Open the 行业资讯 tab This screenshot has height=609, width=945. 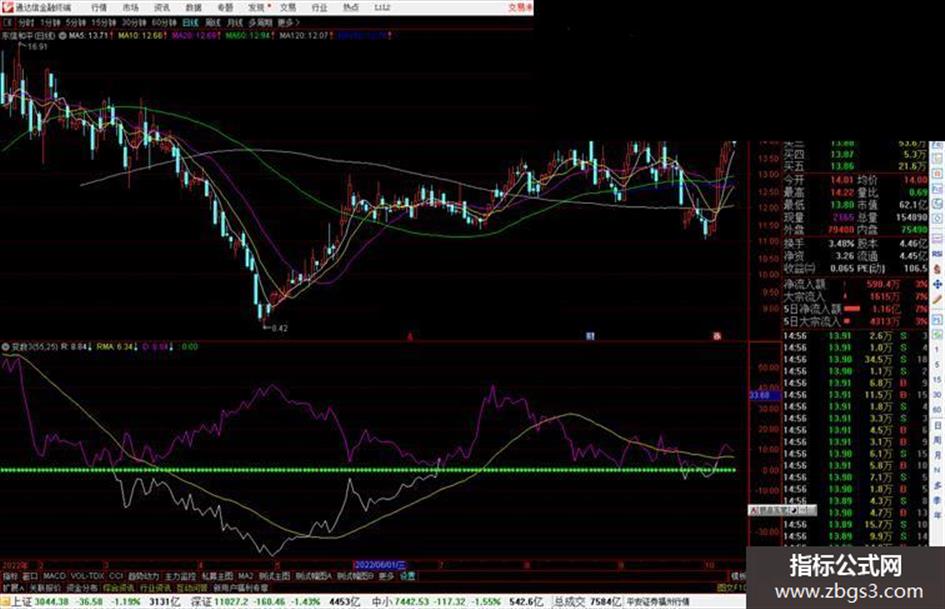[155, 587]
